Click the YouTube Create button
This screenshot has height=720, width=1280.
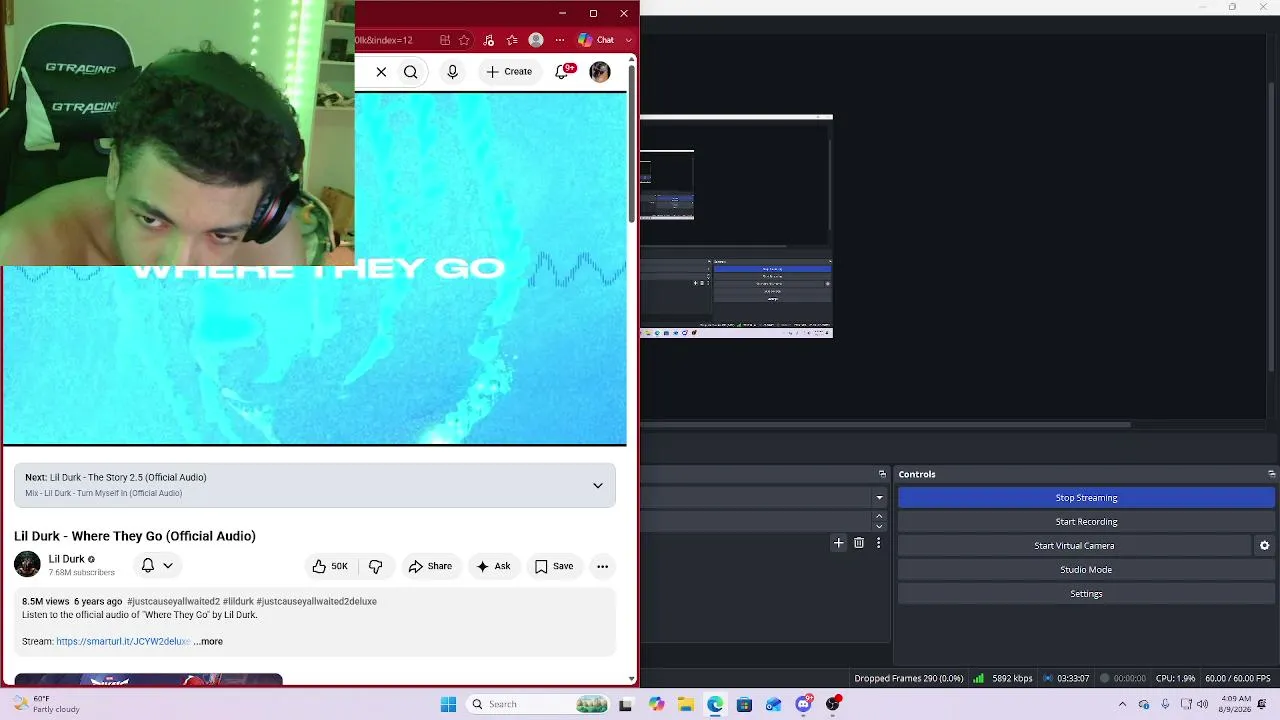[x=509, y=72]
